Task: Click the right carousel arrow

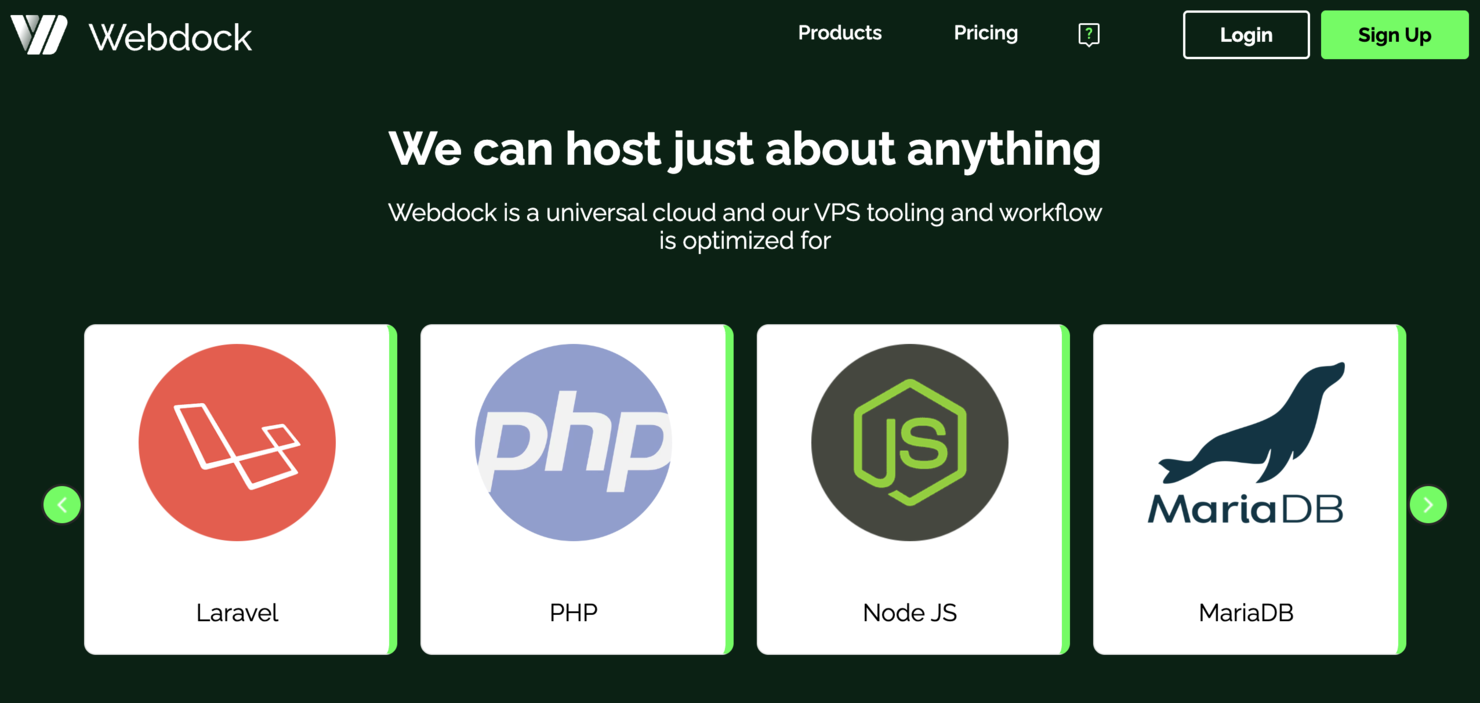Action: [1428, 504]
